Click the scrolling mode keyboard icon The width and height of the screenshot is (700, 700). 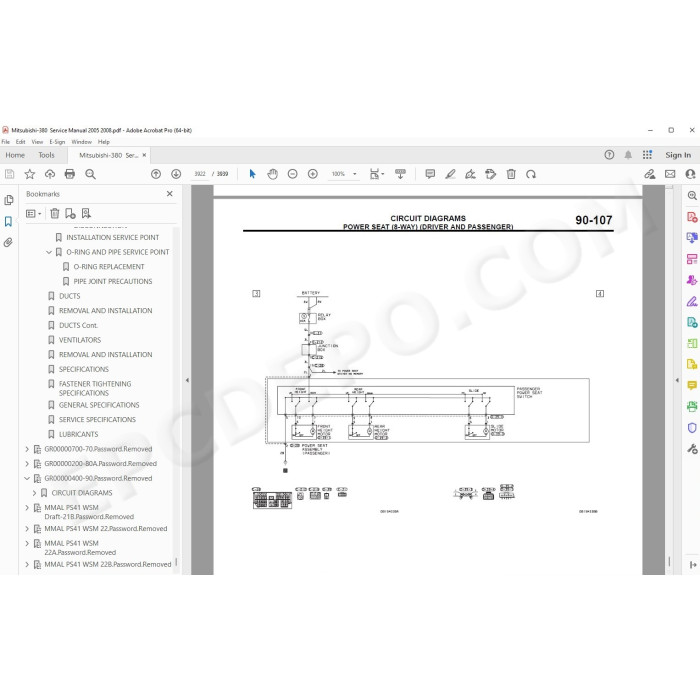400,174
